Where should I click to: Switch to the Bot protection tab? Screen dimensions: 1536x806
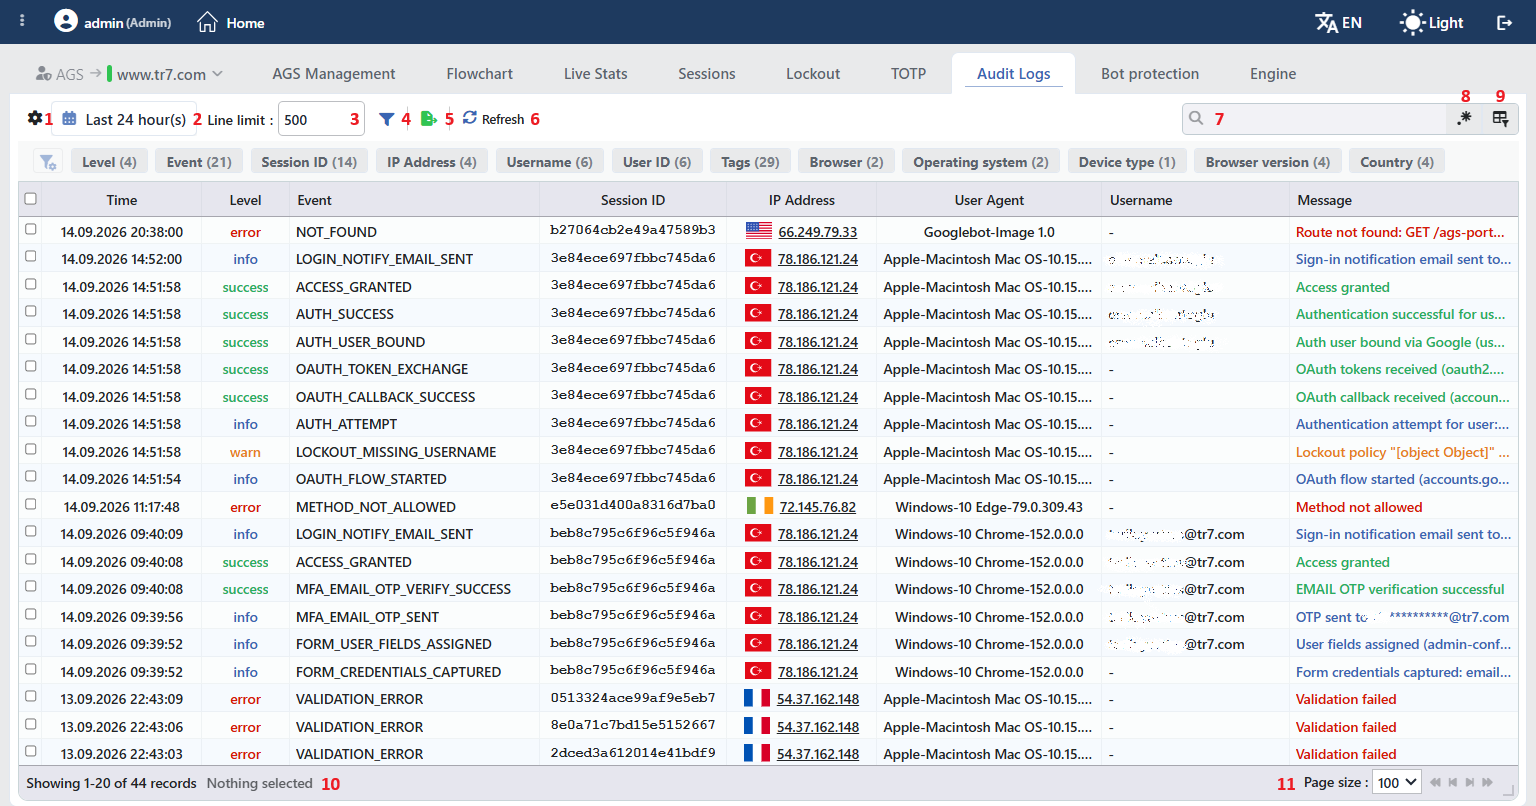(1150, 74)
